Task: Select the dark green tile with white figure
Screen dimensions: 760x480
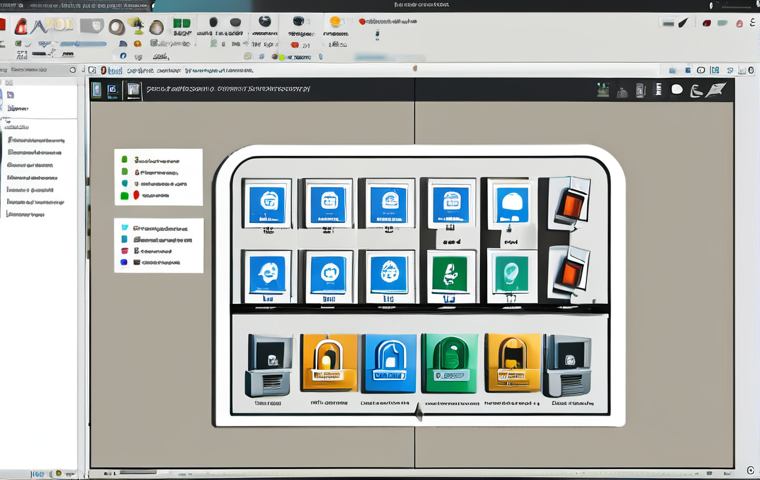Action: click(450, 275)
